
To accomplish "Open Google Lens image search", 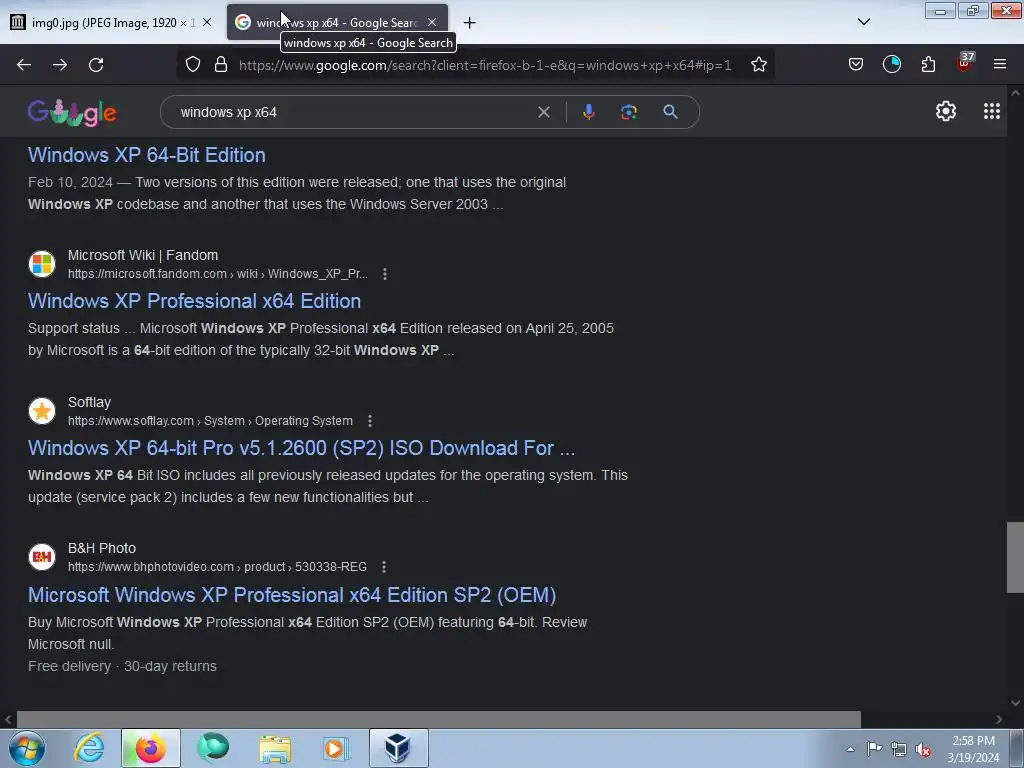I will click(629, 112).
